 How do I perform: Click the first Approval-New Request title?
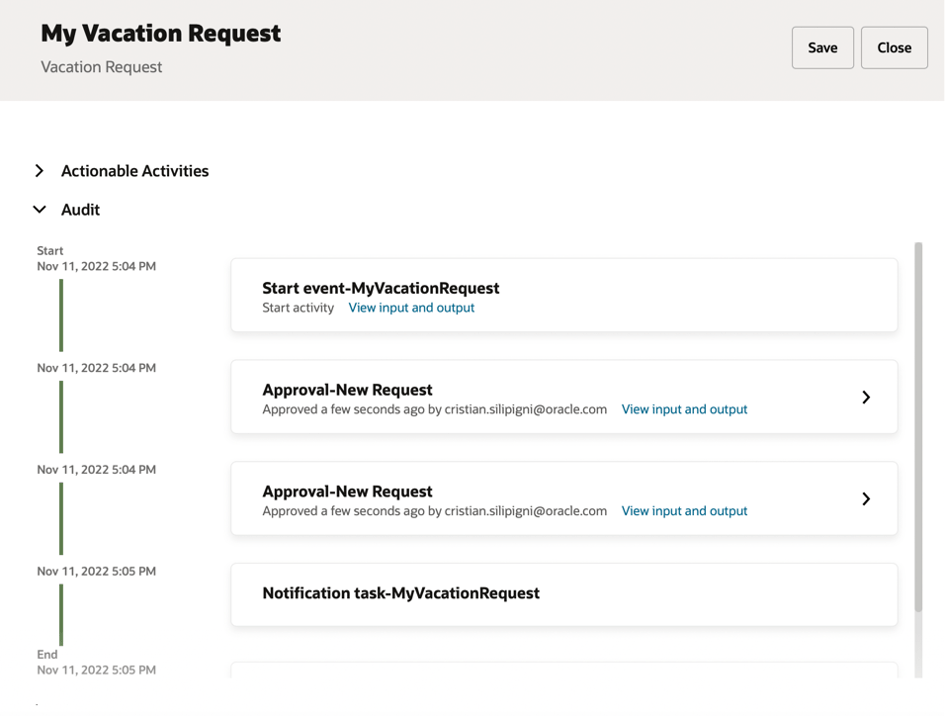pos(347,390)
